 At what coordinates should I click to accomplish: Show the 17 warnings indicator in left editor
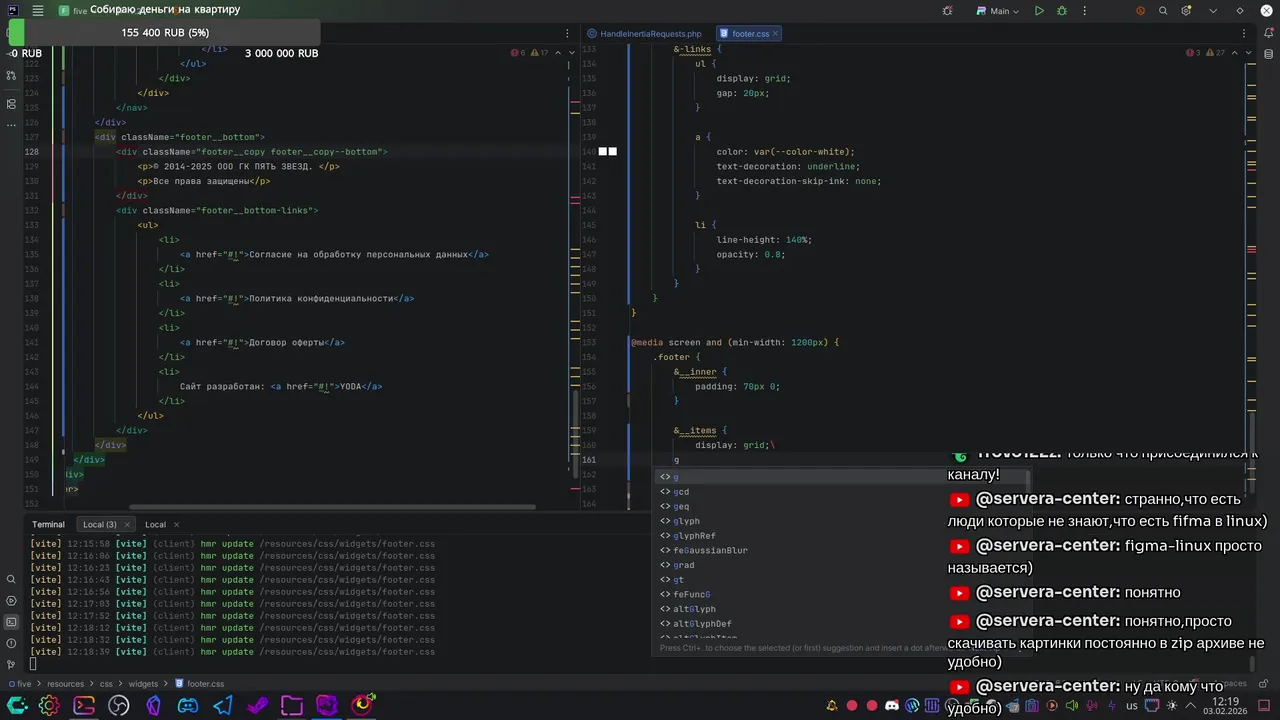538,53
